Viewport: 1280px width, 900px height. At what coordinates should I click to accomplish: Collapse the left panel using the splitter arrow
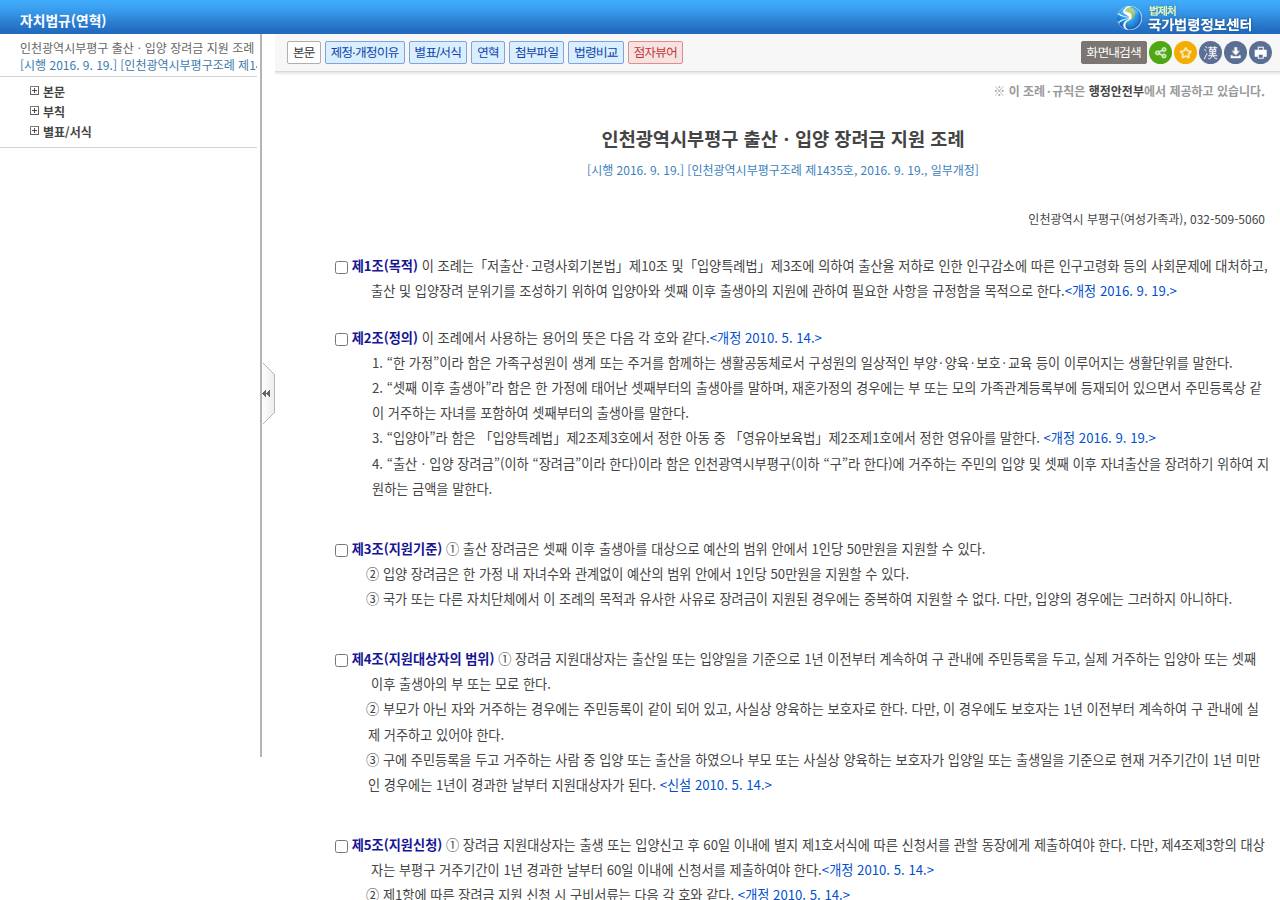point(267,393)
